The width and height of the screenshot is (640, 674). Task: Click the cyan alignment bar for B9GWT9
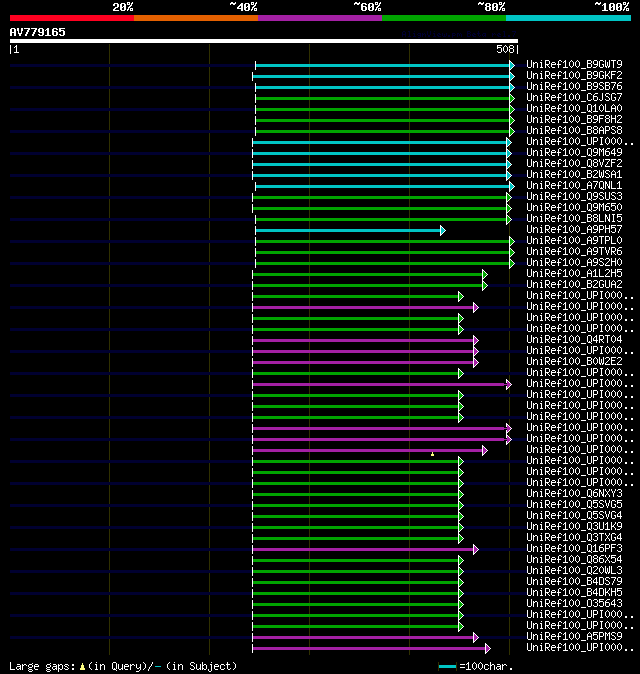pos(383,65)
